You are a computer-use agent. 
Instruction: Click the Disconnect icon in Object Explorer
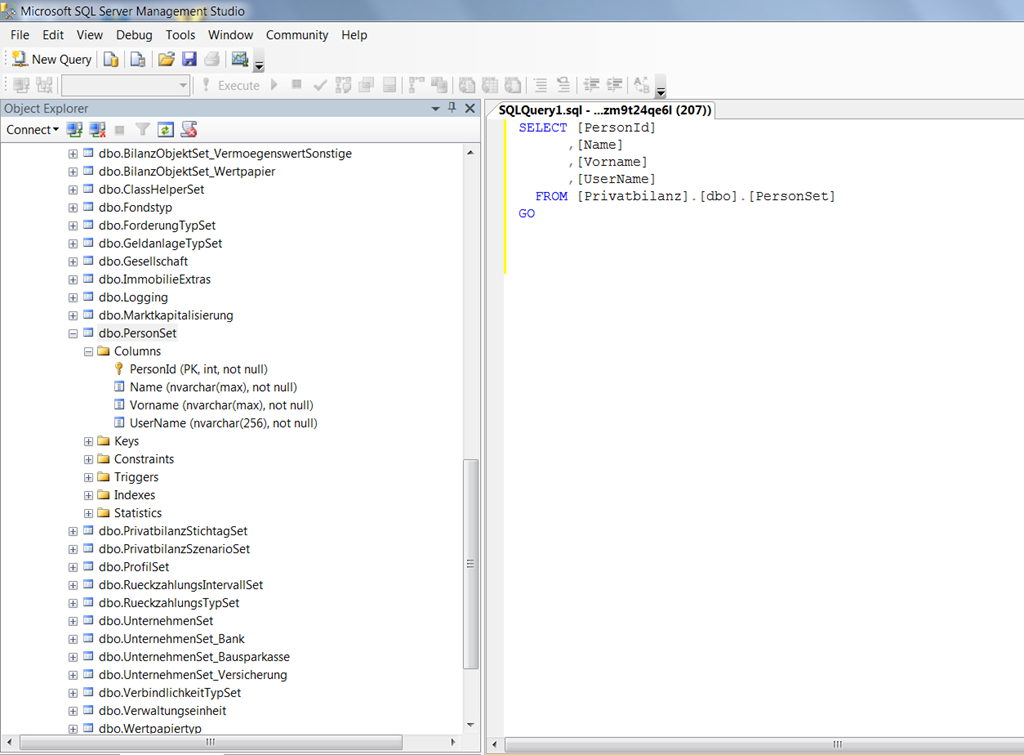(x=97, y=130)
